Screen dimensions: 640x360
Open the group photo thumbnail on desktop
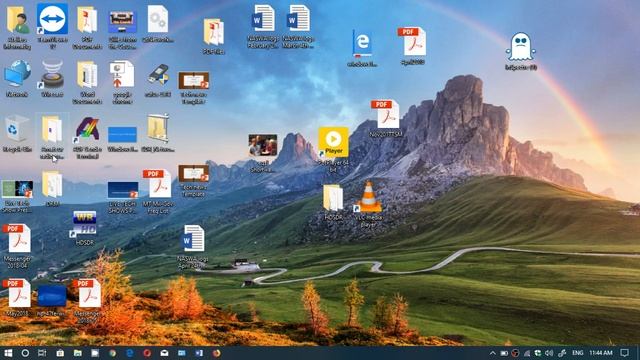[262, 145]
